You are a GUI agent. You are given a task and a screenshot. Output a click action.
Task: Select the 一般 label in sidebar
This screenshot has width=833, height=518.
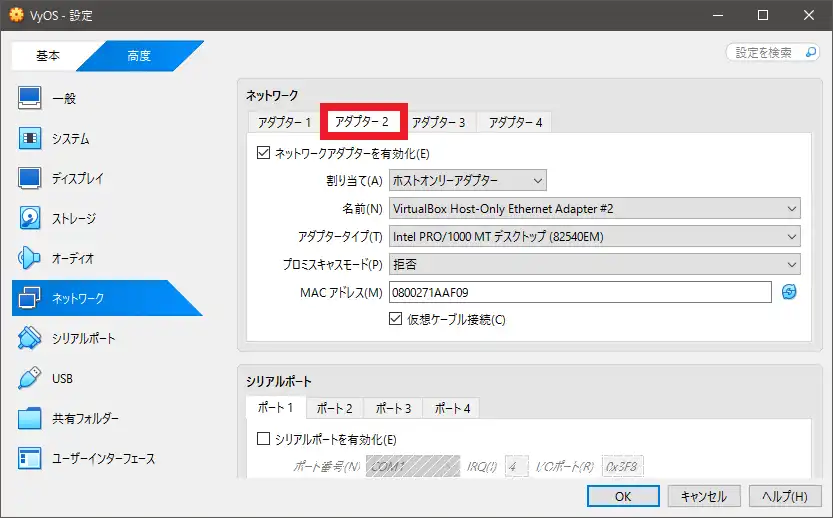64,98
